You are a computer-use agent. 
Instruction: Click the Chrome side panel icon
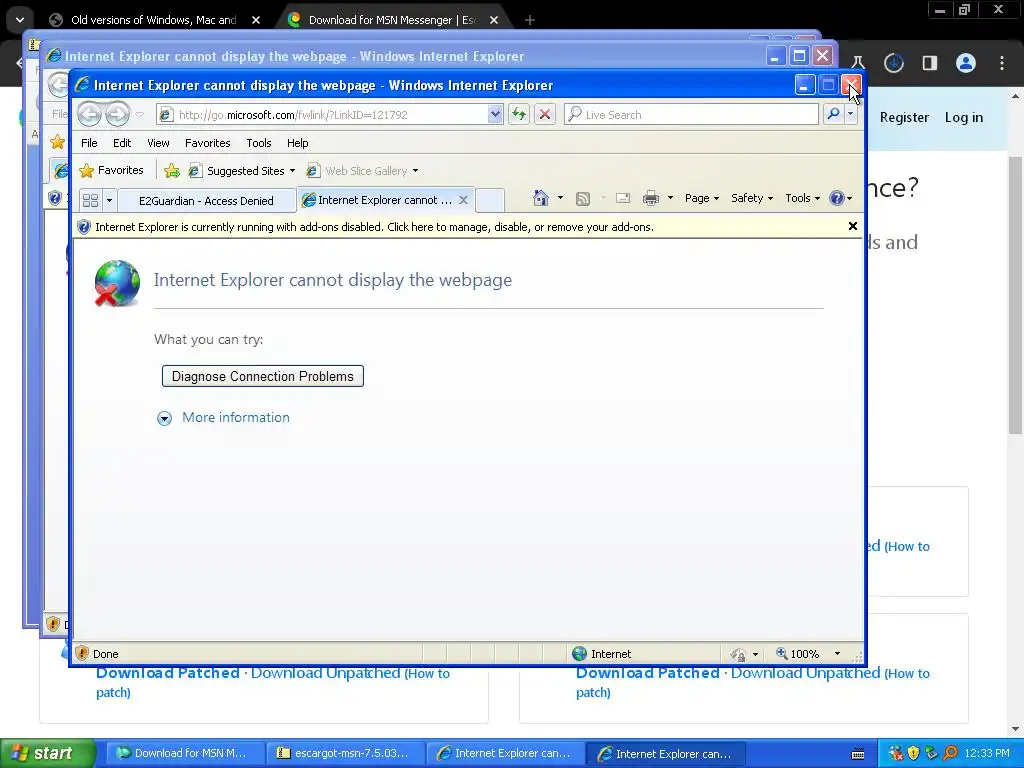coord(929,63)
